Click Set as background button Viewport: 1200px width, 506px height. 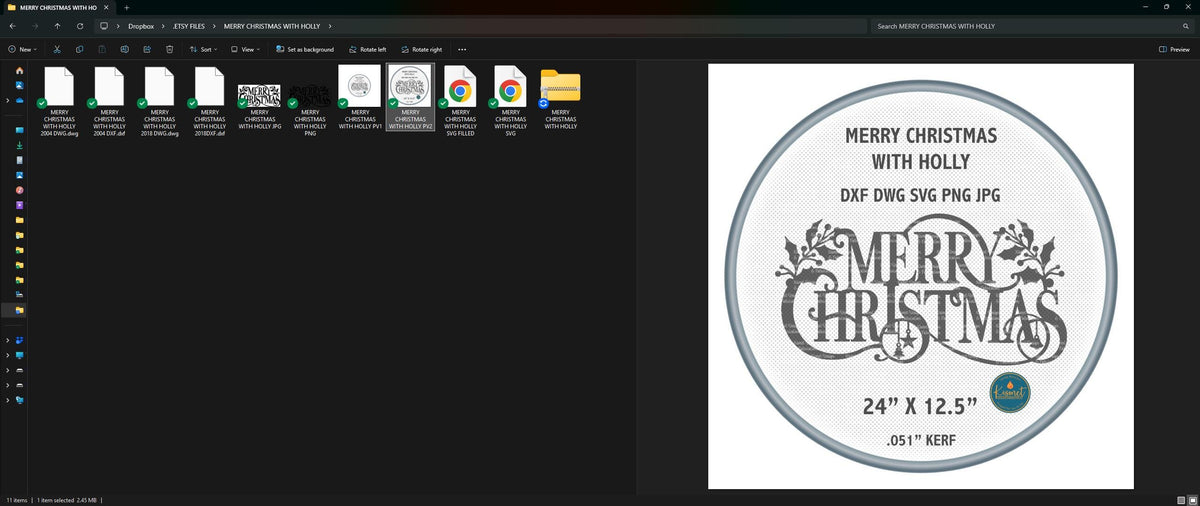pyautogui.click(x=305, y=49)
